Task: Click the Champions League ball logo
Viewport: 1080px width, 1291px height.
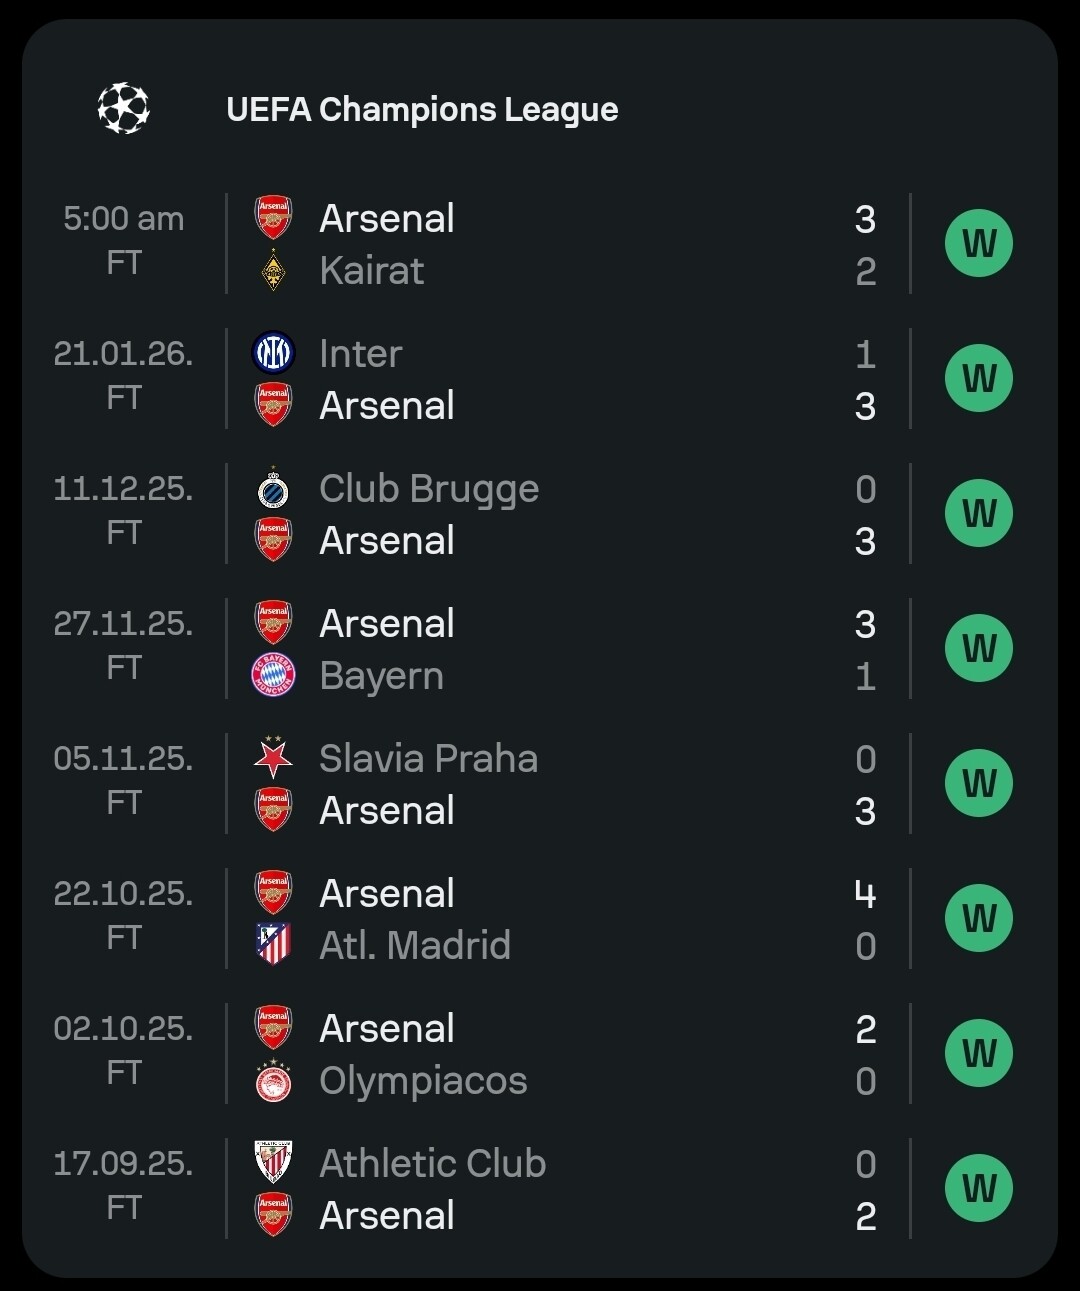Action: pos(124,108)
